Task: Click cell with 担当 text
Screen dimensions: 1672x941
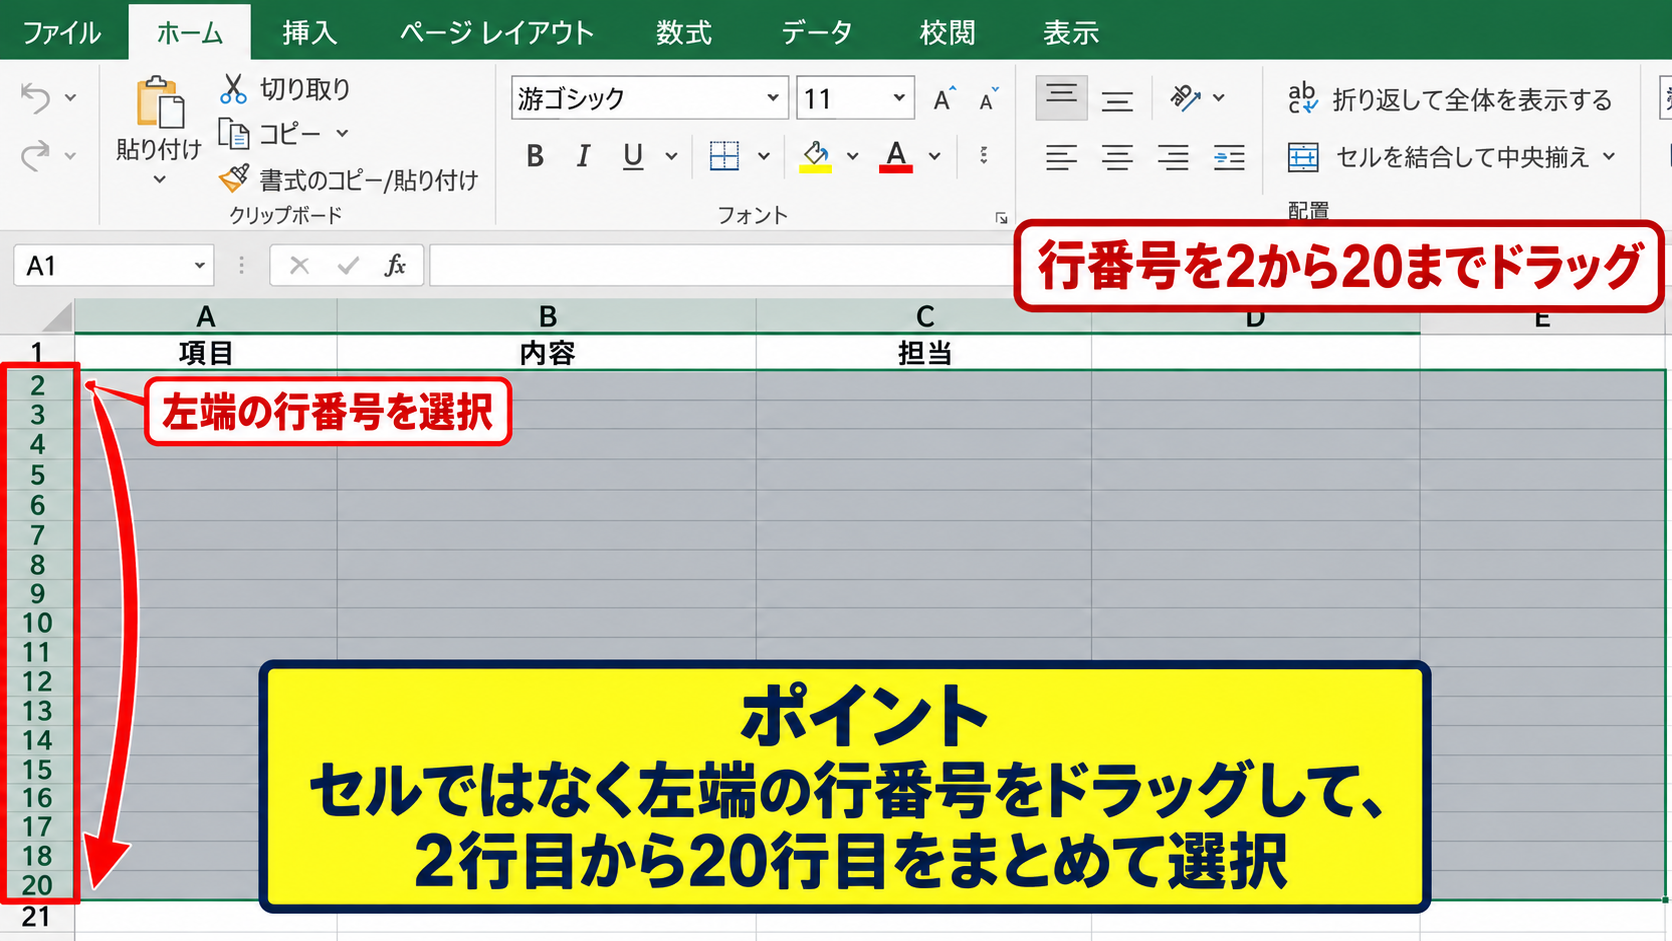Action: 924,353
